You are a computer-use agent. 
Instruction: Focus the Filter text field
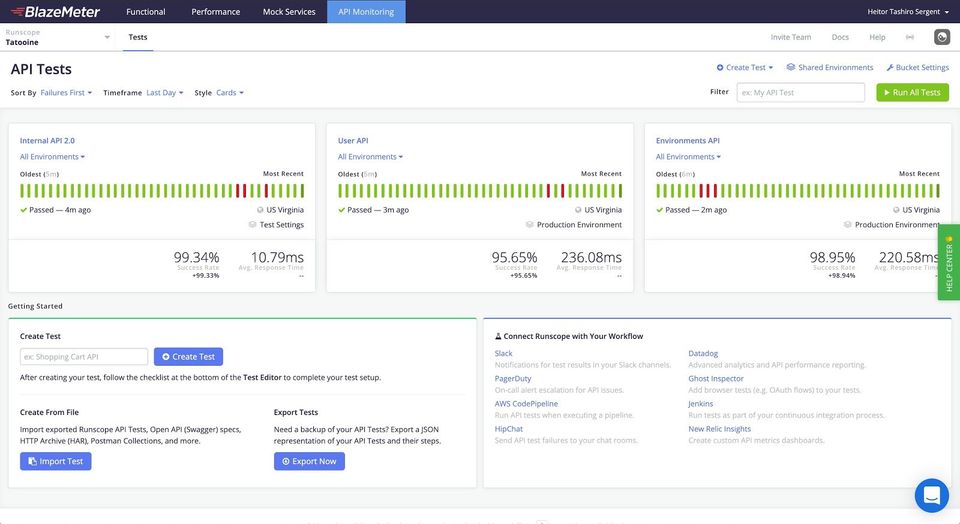800,92
